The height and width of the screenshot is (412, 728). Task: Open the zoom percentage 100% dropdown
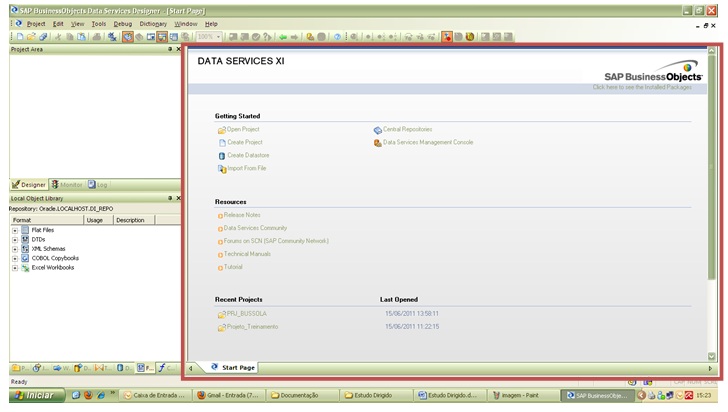[208, 37]
